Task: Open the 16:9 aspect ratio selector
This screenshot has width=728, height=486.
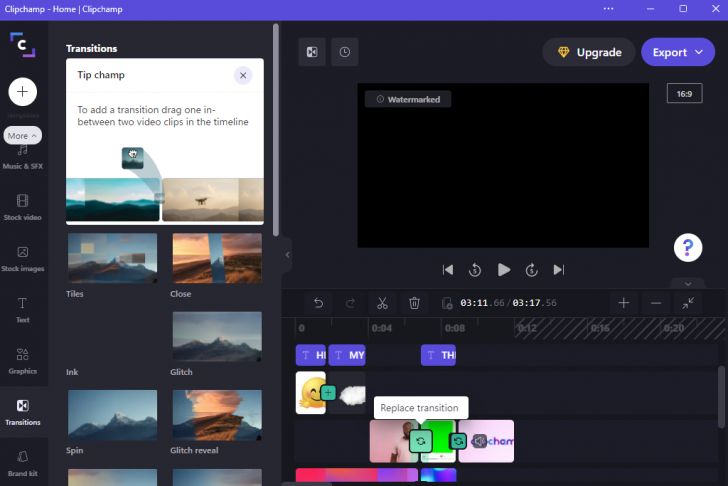Action: click(x=684, y=93)
